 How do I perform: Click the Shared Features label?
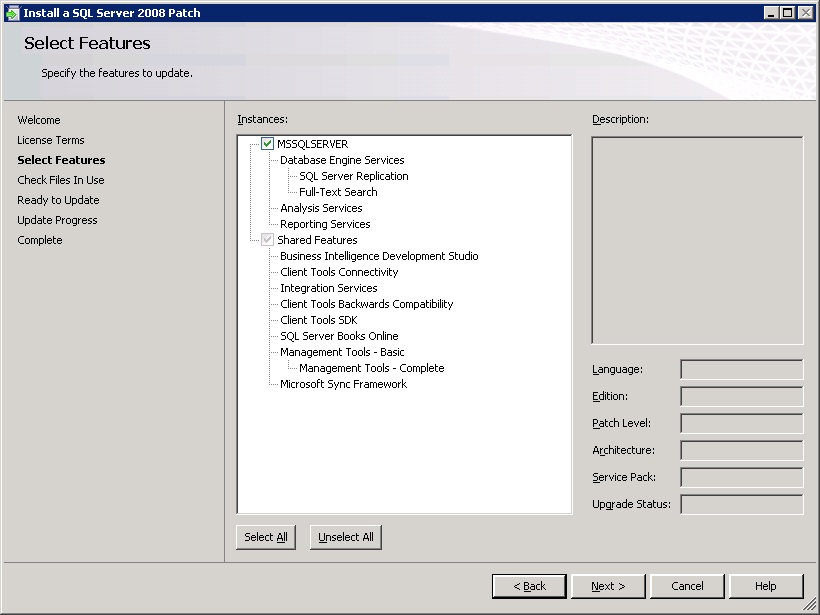317,240
